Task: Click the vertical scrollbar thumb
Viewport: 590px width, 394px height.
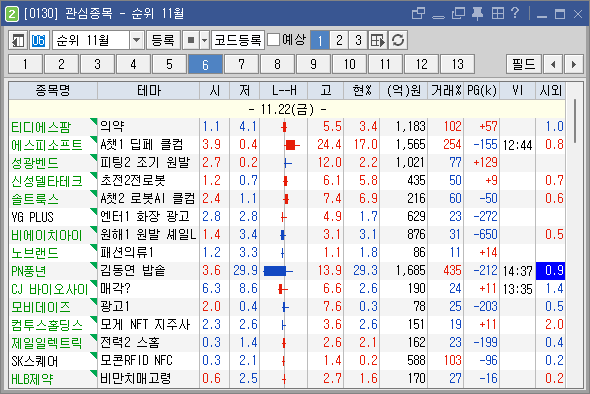Action: tap(575, 121)
